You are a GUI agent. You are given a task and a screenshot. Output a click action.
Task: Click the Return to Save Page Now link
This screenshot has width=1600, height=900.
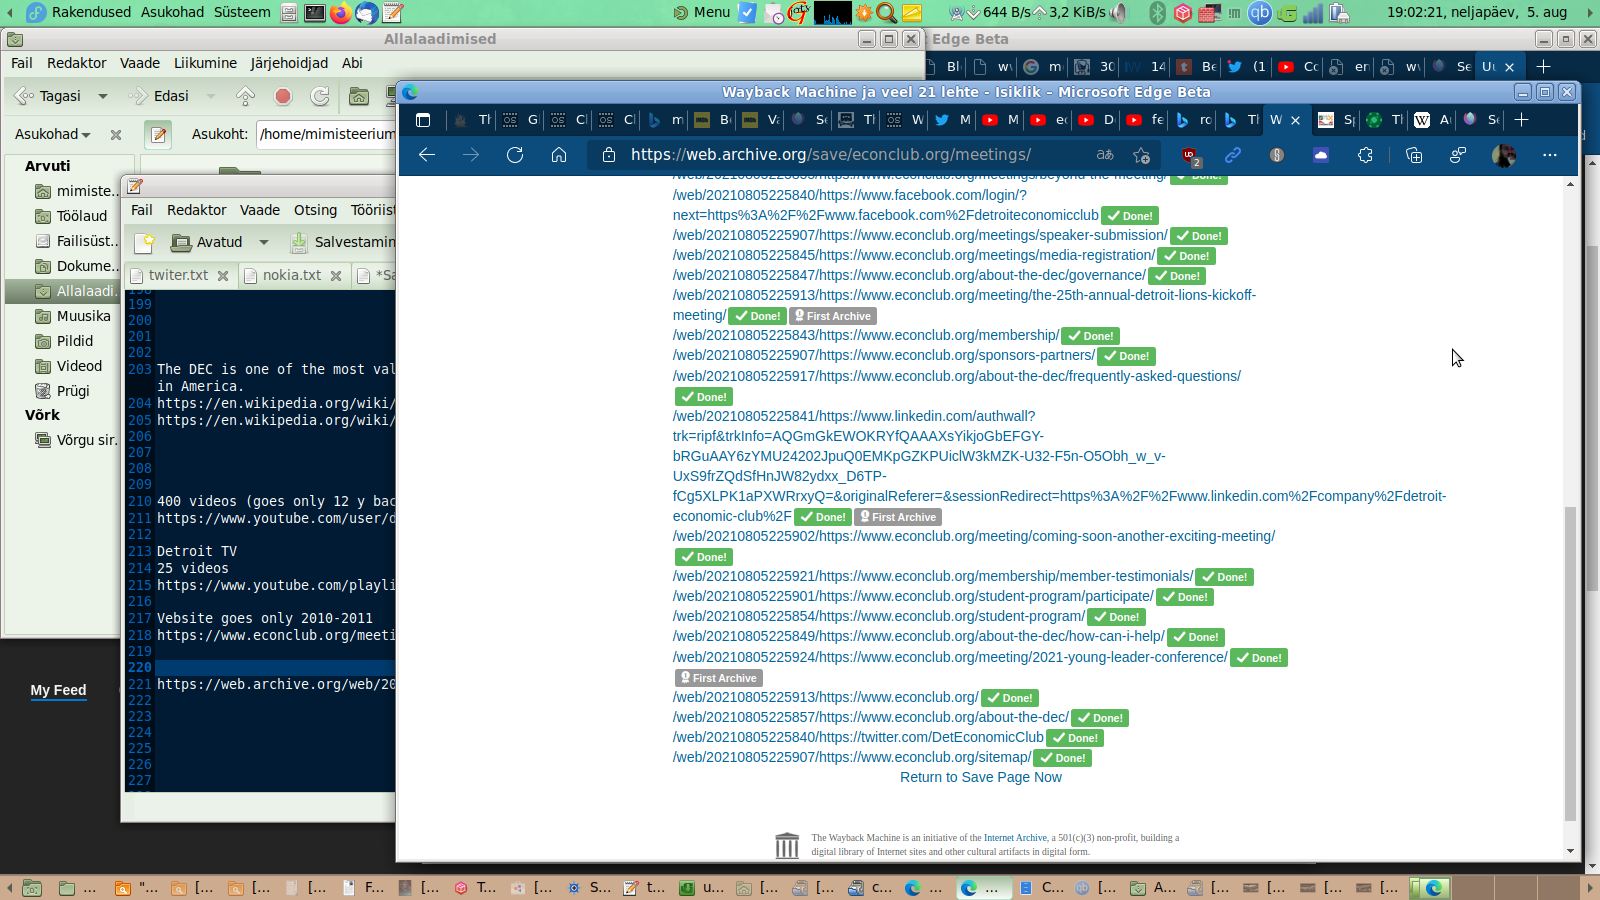[981, 777]
